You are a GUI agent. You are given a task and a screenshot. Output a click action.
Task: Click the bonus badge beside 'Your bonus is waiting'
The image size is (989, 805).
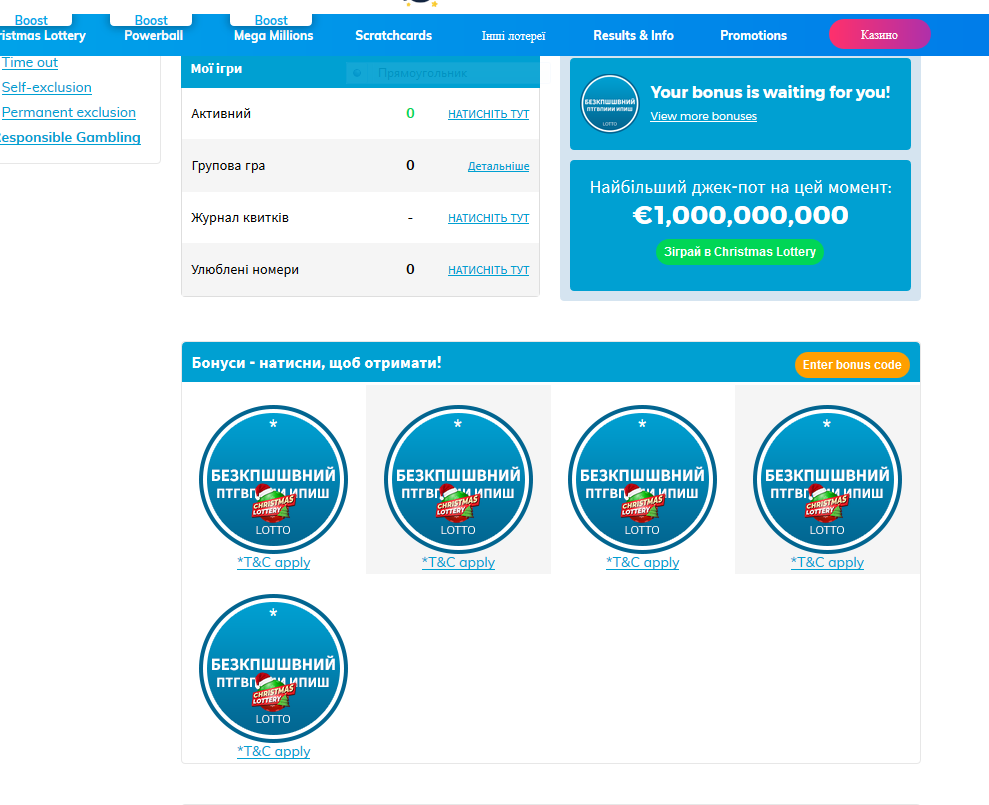[609, 104]
